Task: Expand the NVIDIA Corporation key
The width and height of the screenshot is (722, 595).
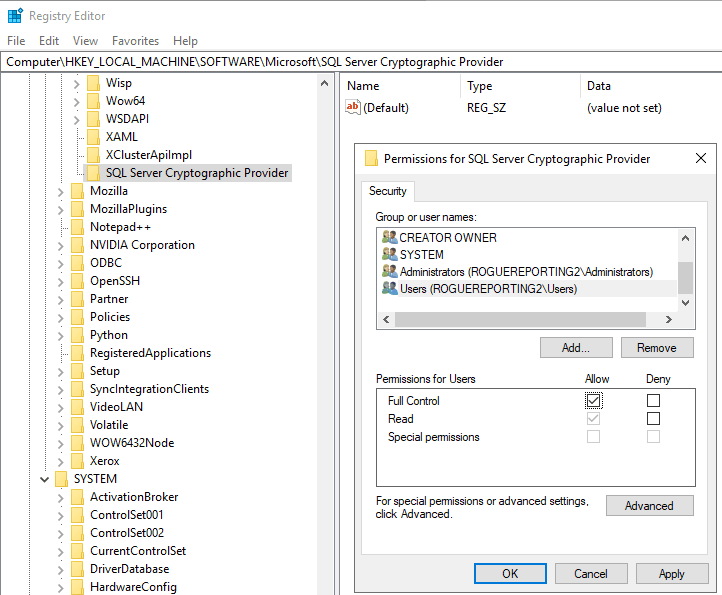Action: pos(60,246)
